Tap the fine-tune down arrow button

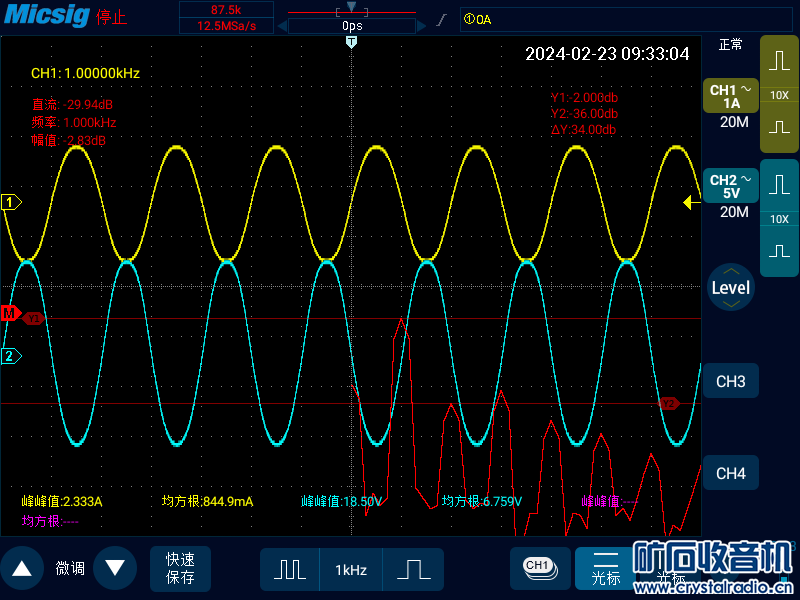tap(115, 568)
